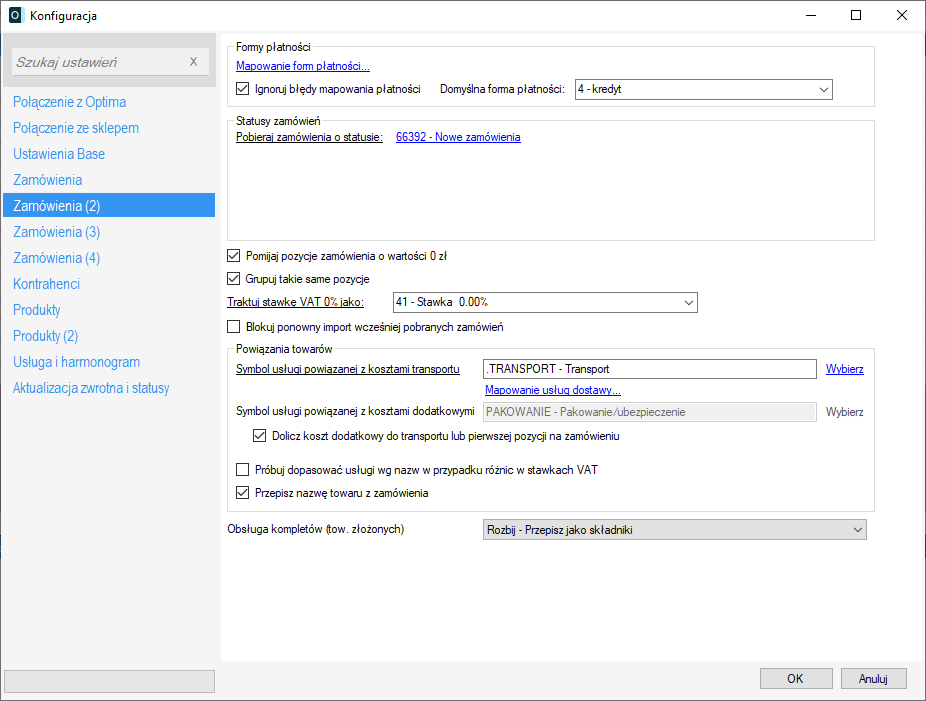This screenshot has width=926, height=701.
Task: Switch to Zamówienia (3) section
Action: (56, 232)
